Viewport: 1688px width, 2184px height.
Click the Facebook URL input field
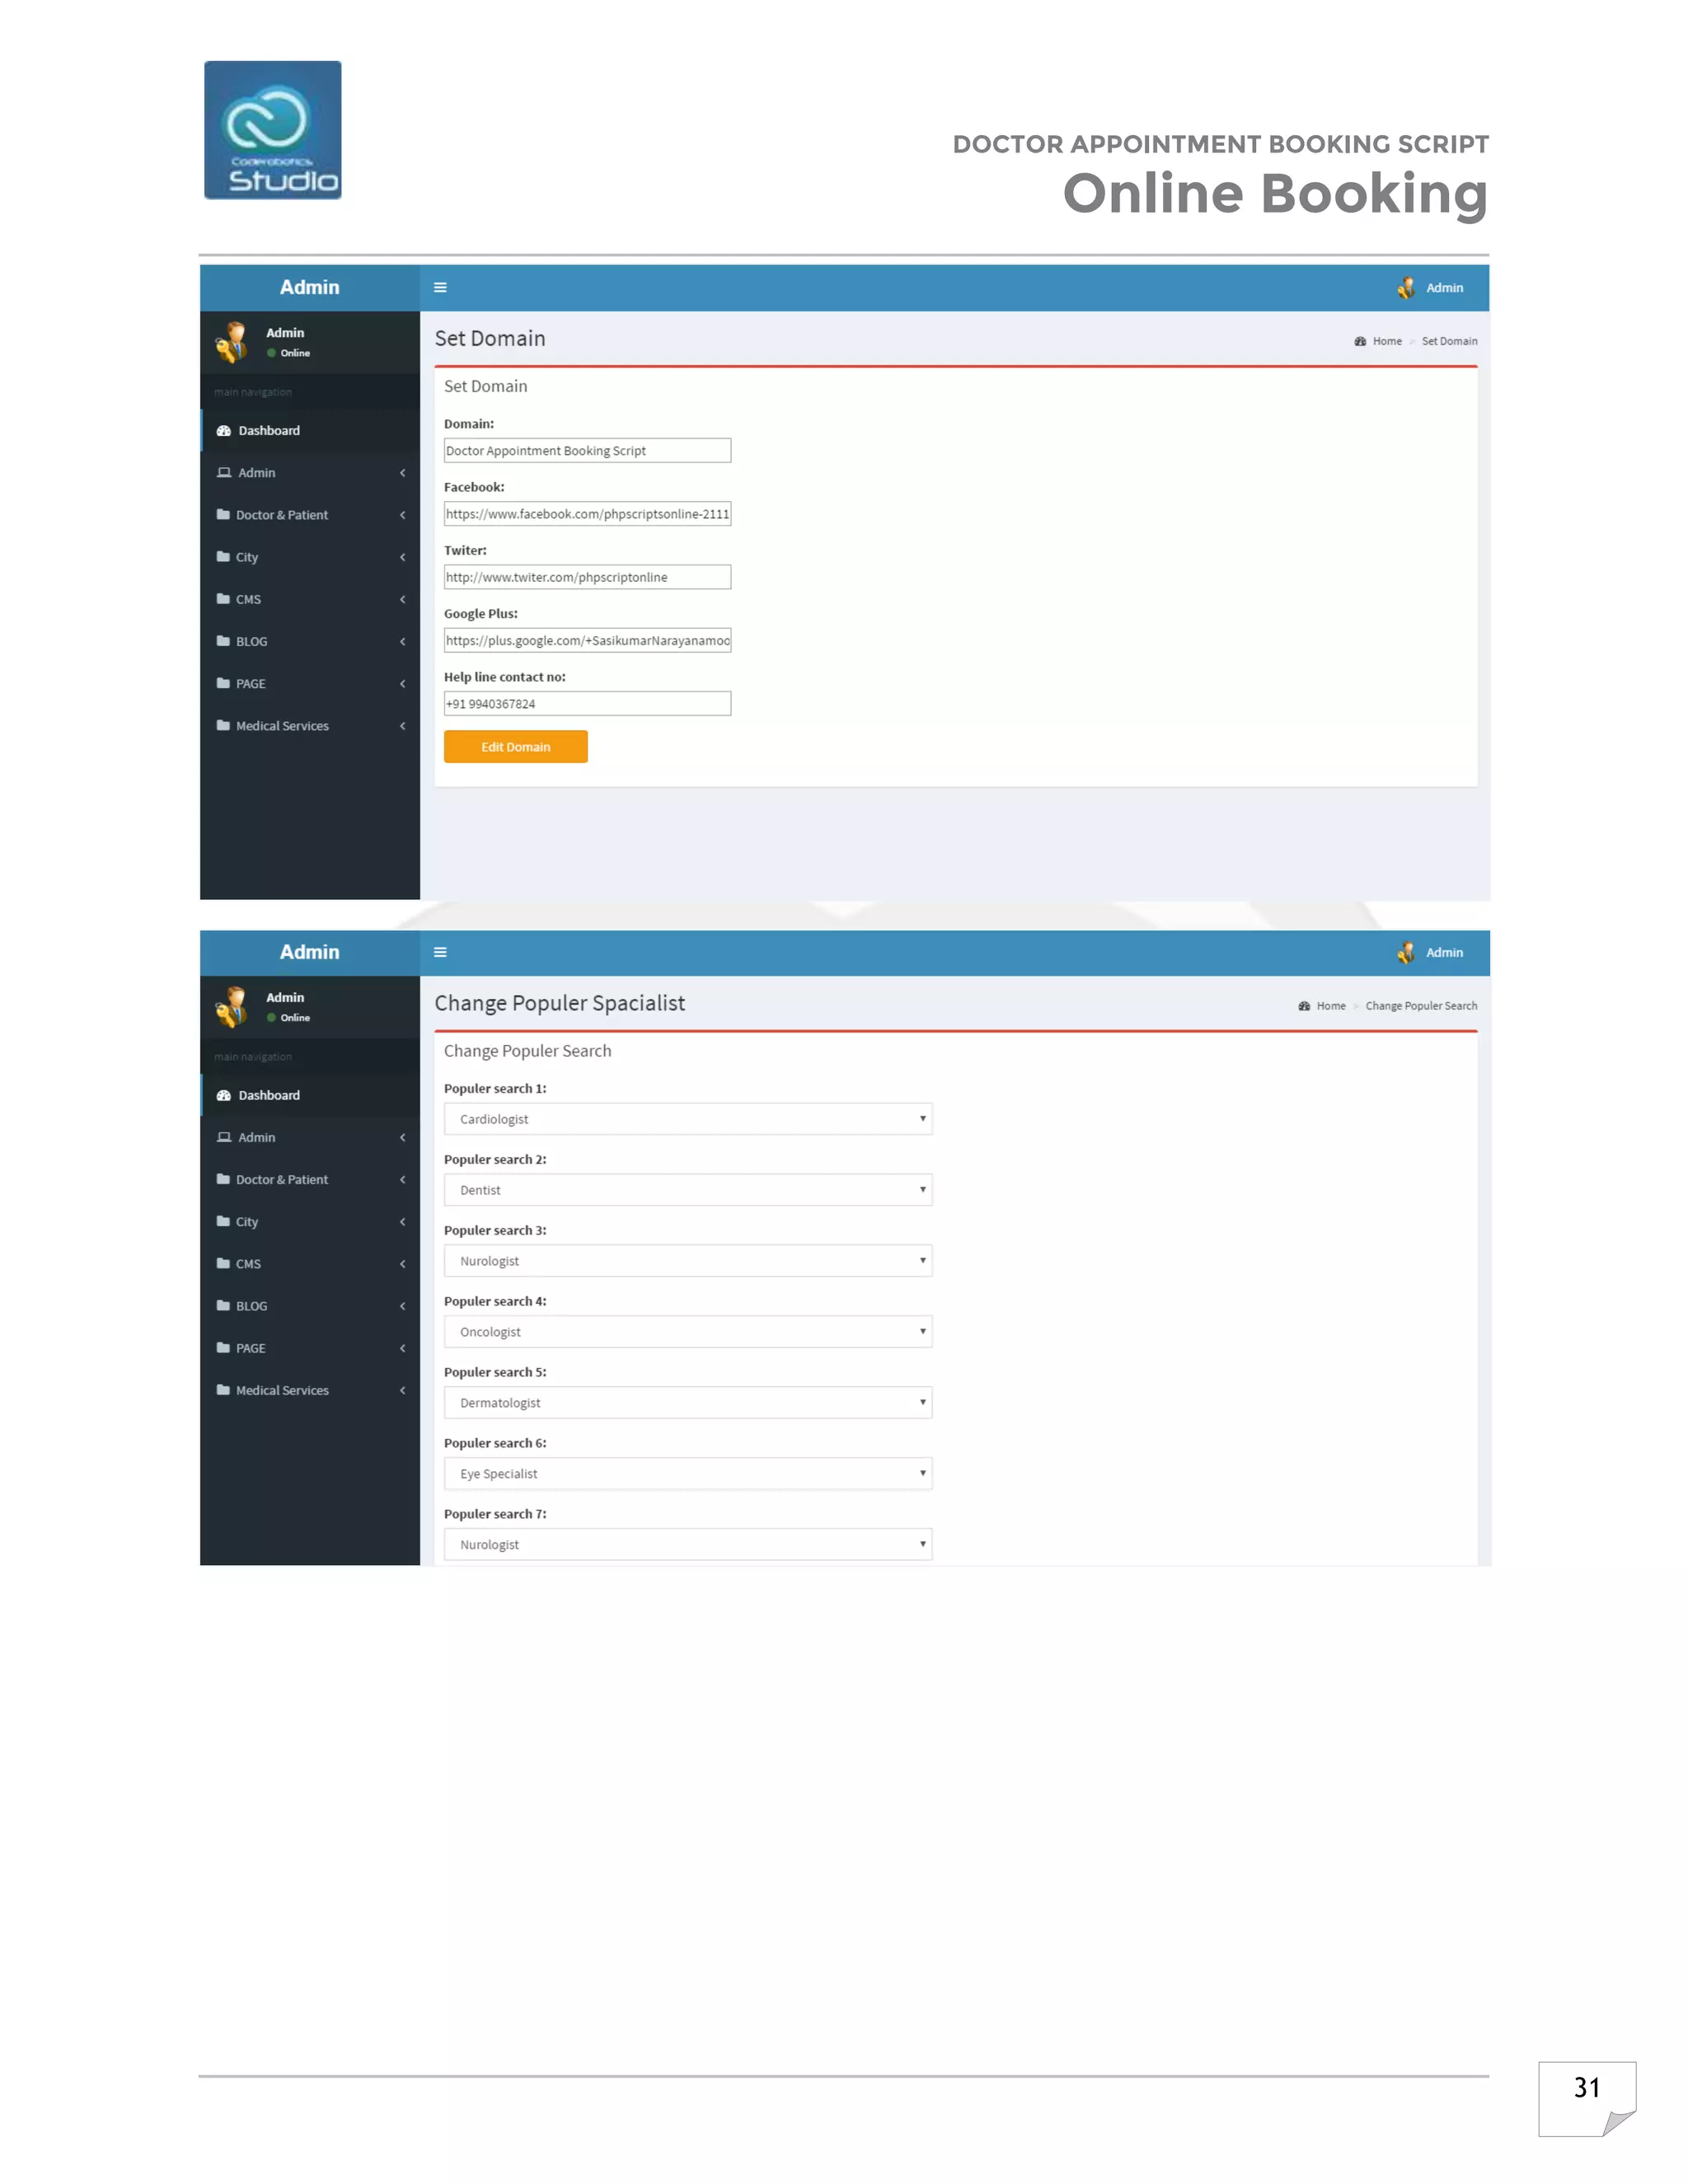587,514
